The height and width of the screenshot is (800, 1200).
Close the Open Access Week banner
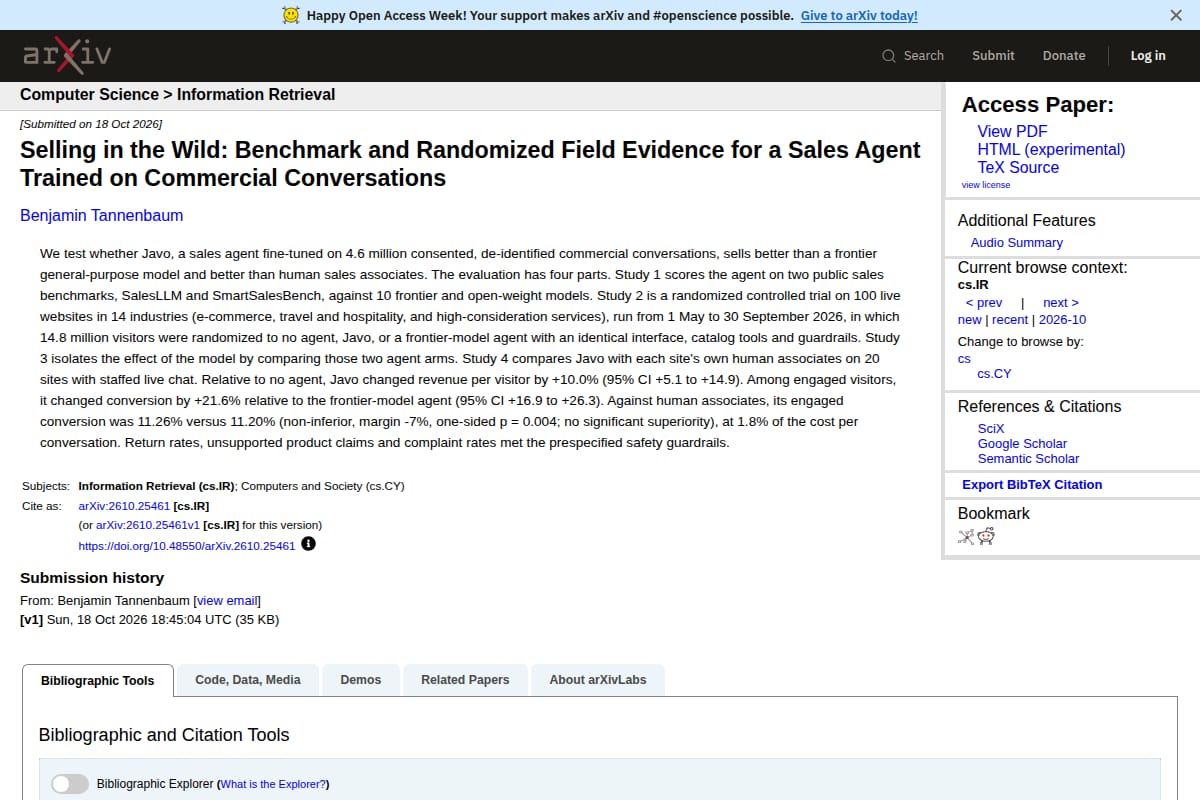pyautogui.click(x=1176, y=15)
